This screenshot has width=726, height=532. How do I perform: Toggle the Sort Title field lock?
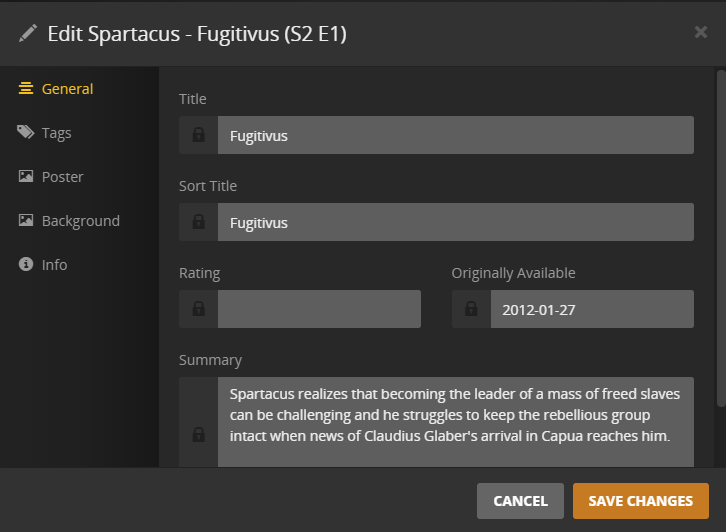click(199, 222)
